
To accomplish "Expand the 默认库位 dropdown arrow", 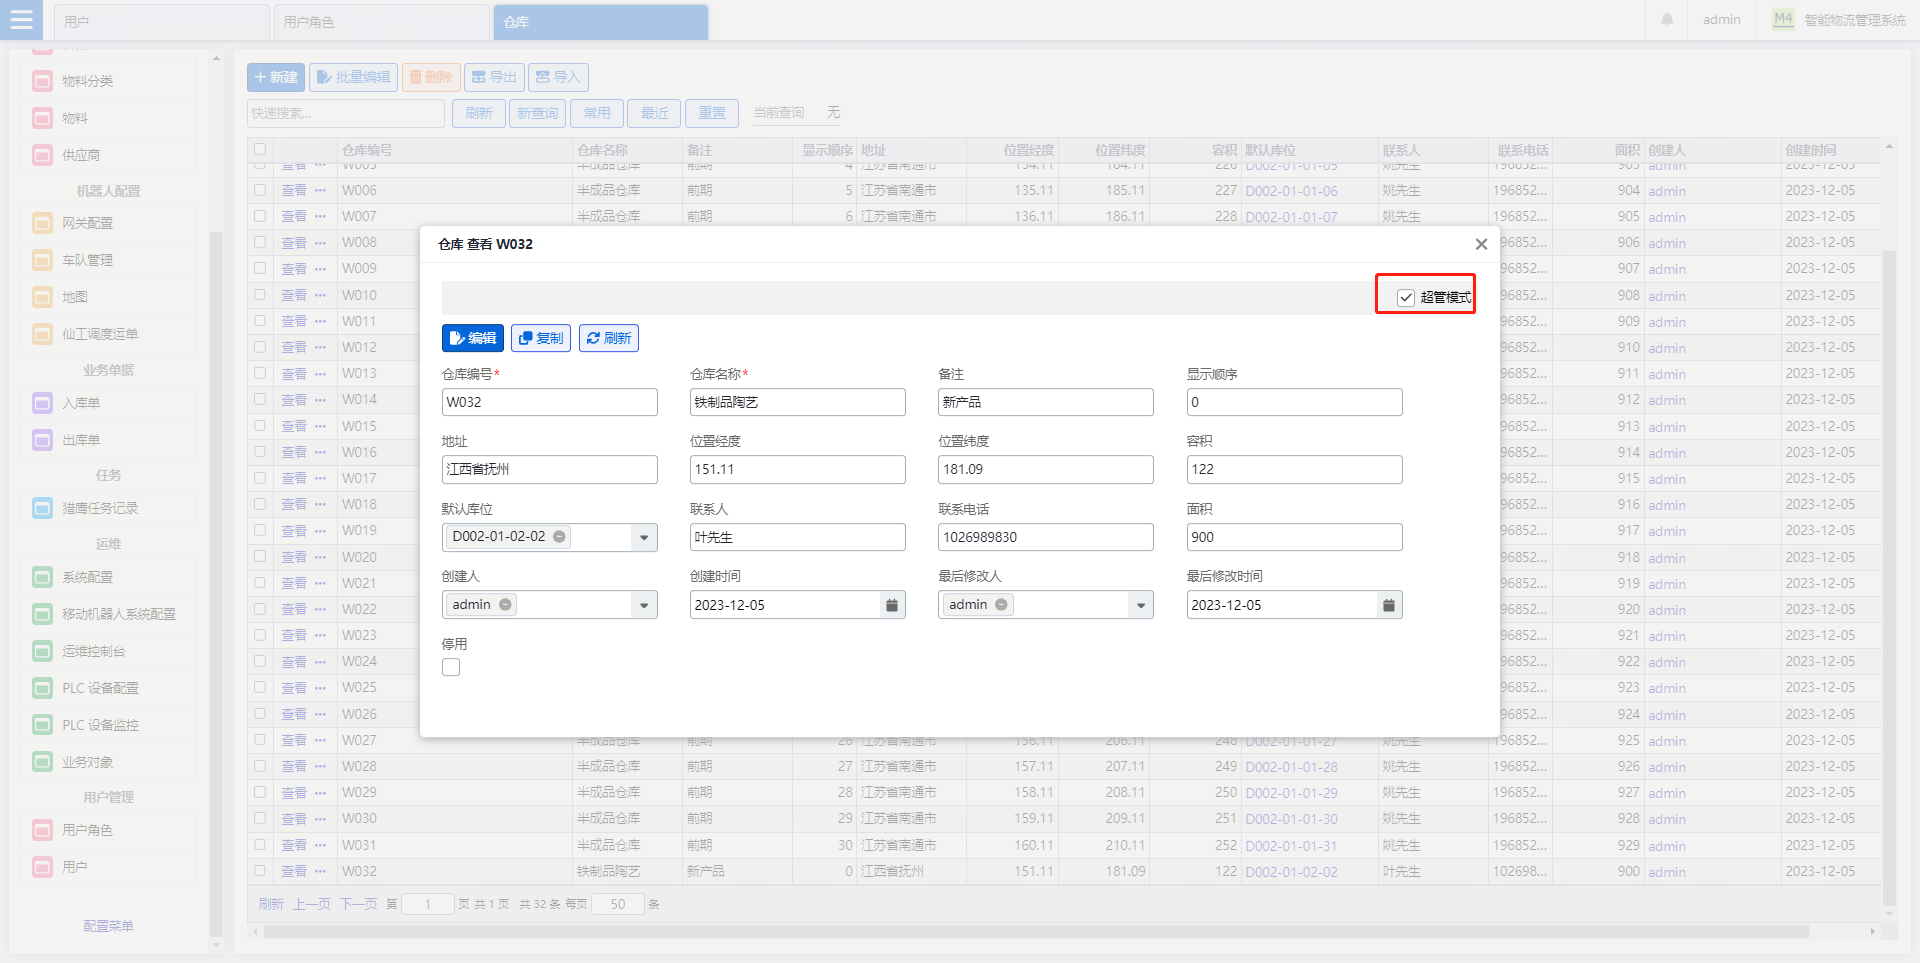I will (x=644, y=538).
